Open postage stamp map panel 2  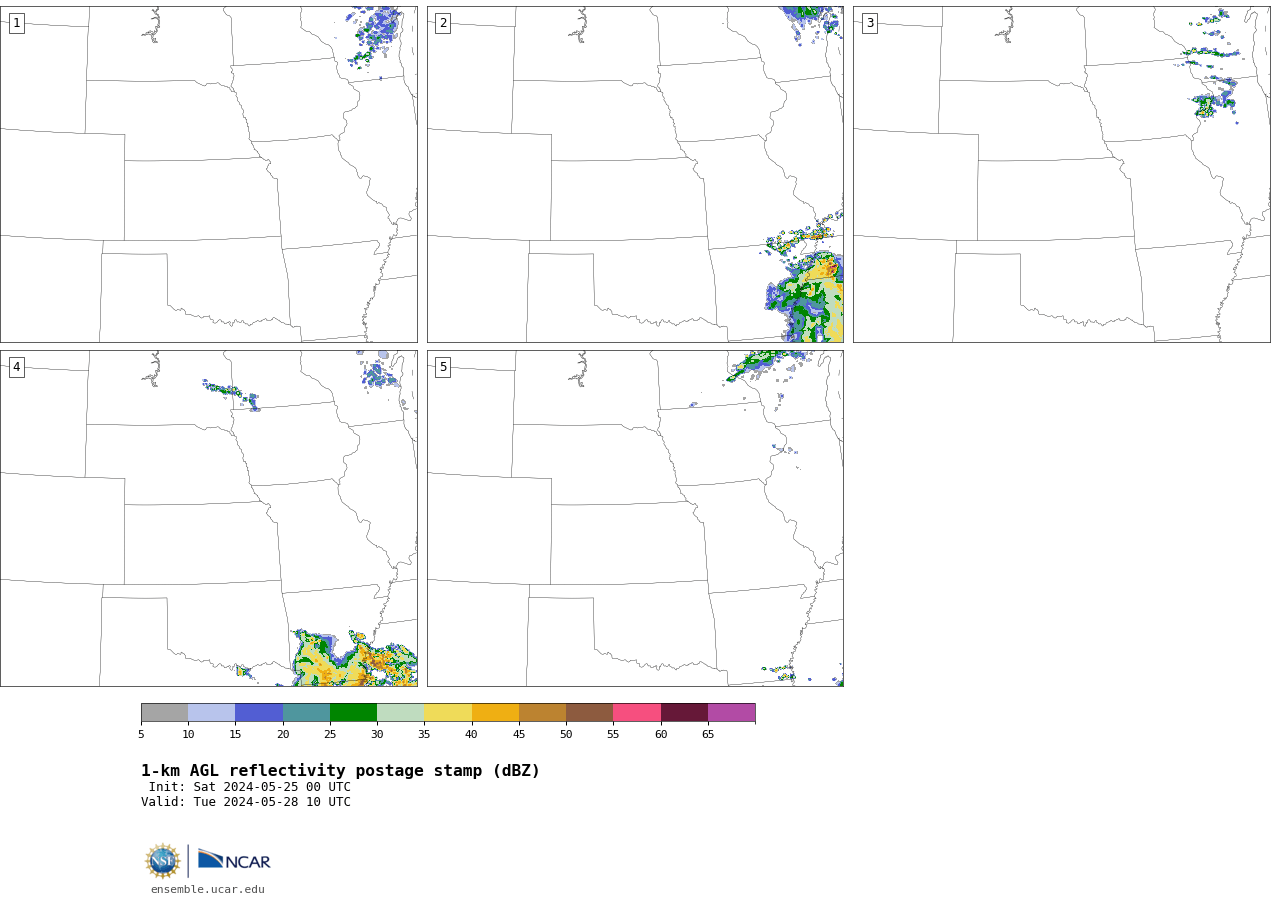pyautogui.click(x=635, y=174)
